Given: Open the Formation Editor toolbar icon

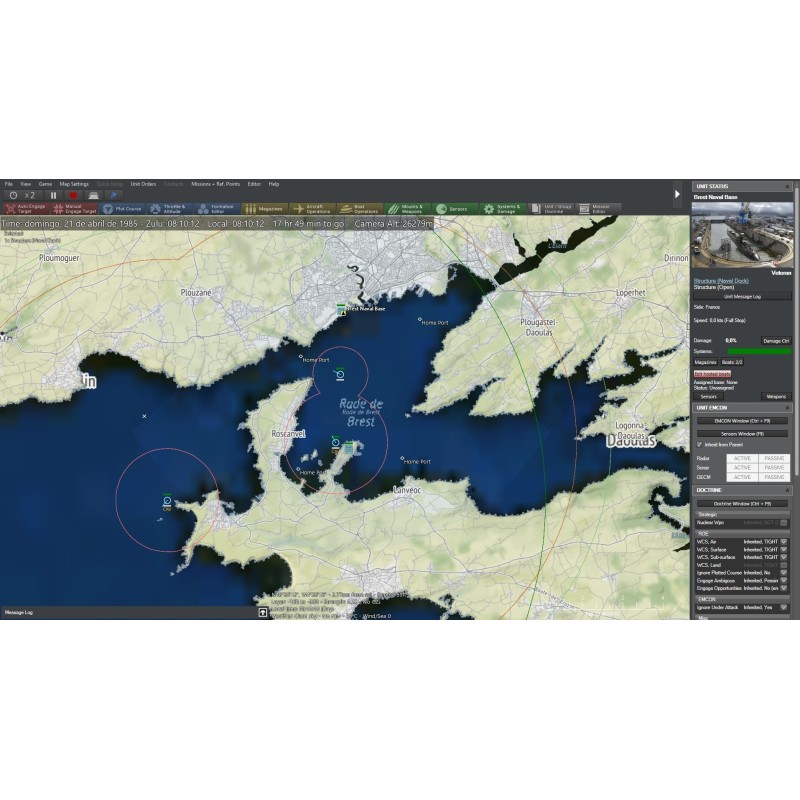Looking at the screenshot, I should 216,209.
